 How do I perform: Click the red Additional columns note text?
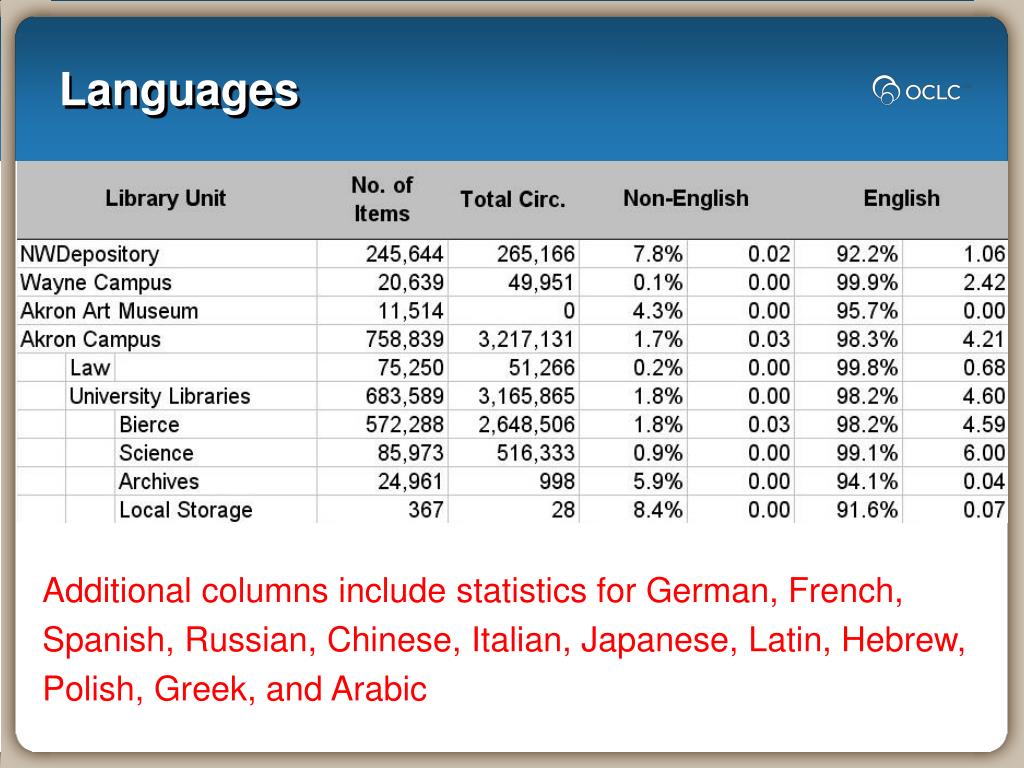point(504,640)
